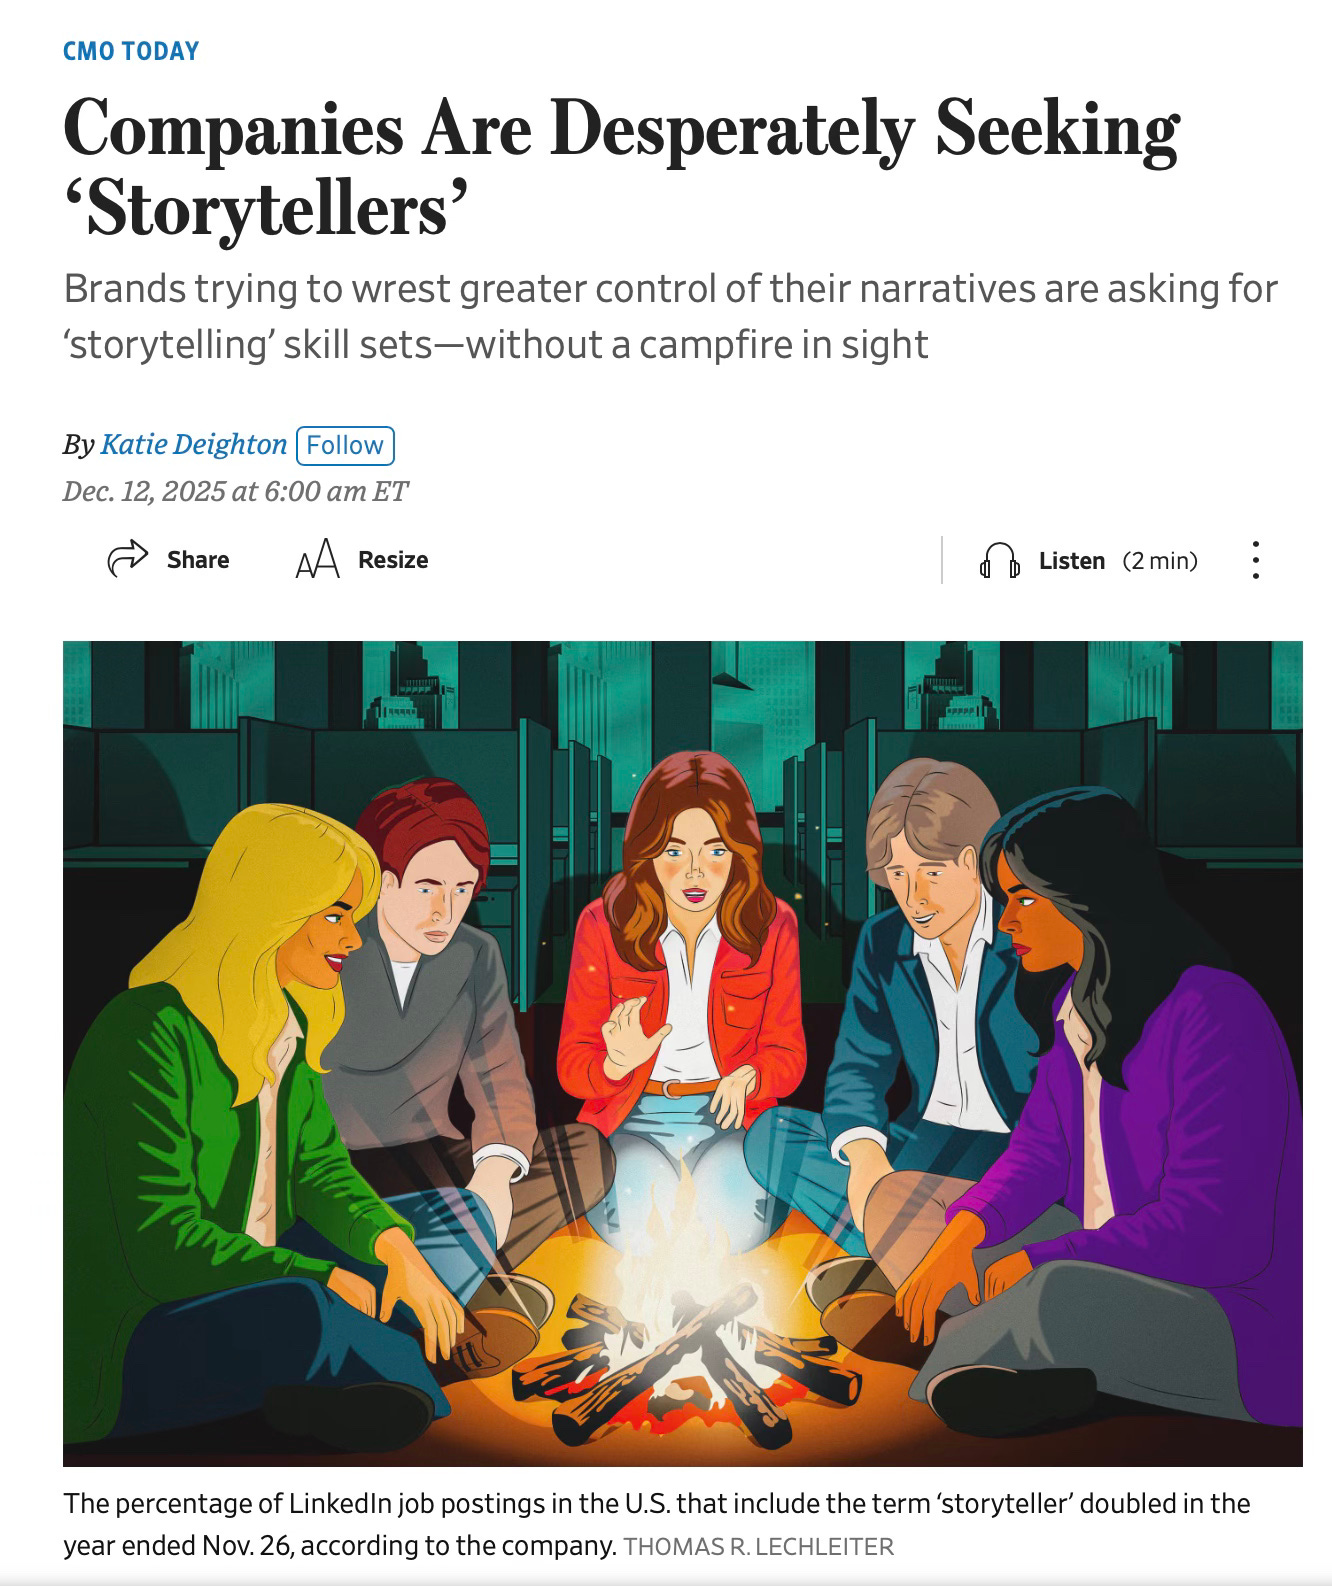
Task: Click the subheadline about brands' narratives
Action: 670,316
